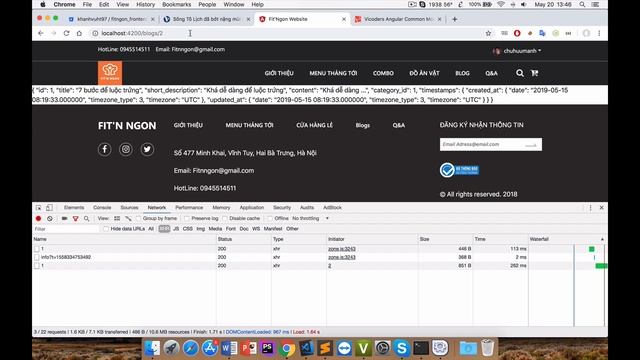
Task: Switch to the Sources tab in DevTools
Action: click(x=129, y=207)
